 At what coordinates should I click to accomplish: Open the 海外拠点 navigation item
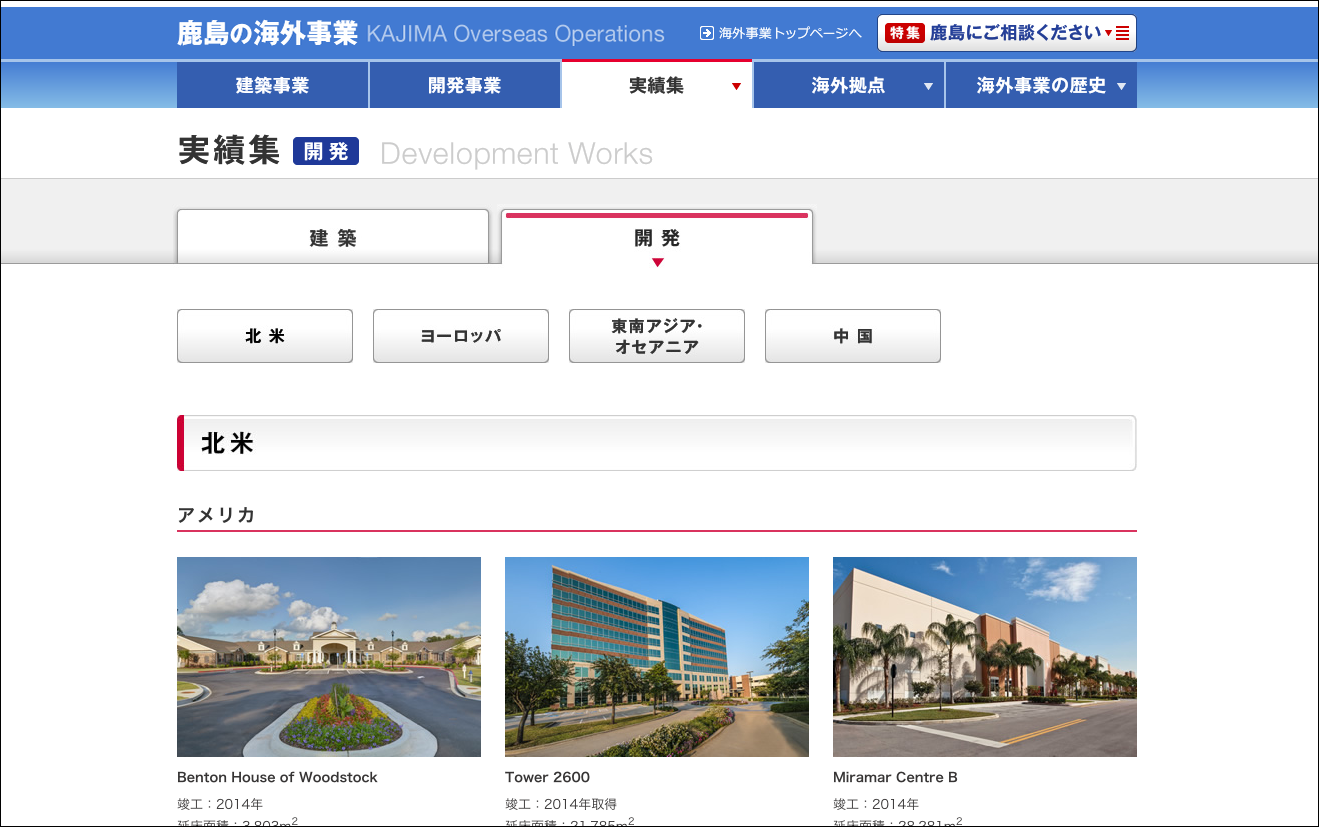849,85
